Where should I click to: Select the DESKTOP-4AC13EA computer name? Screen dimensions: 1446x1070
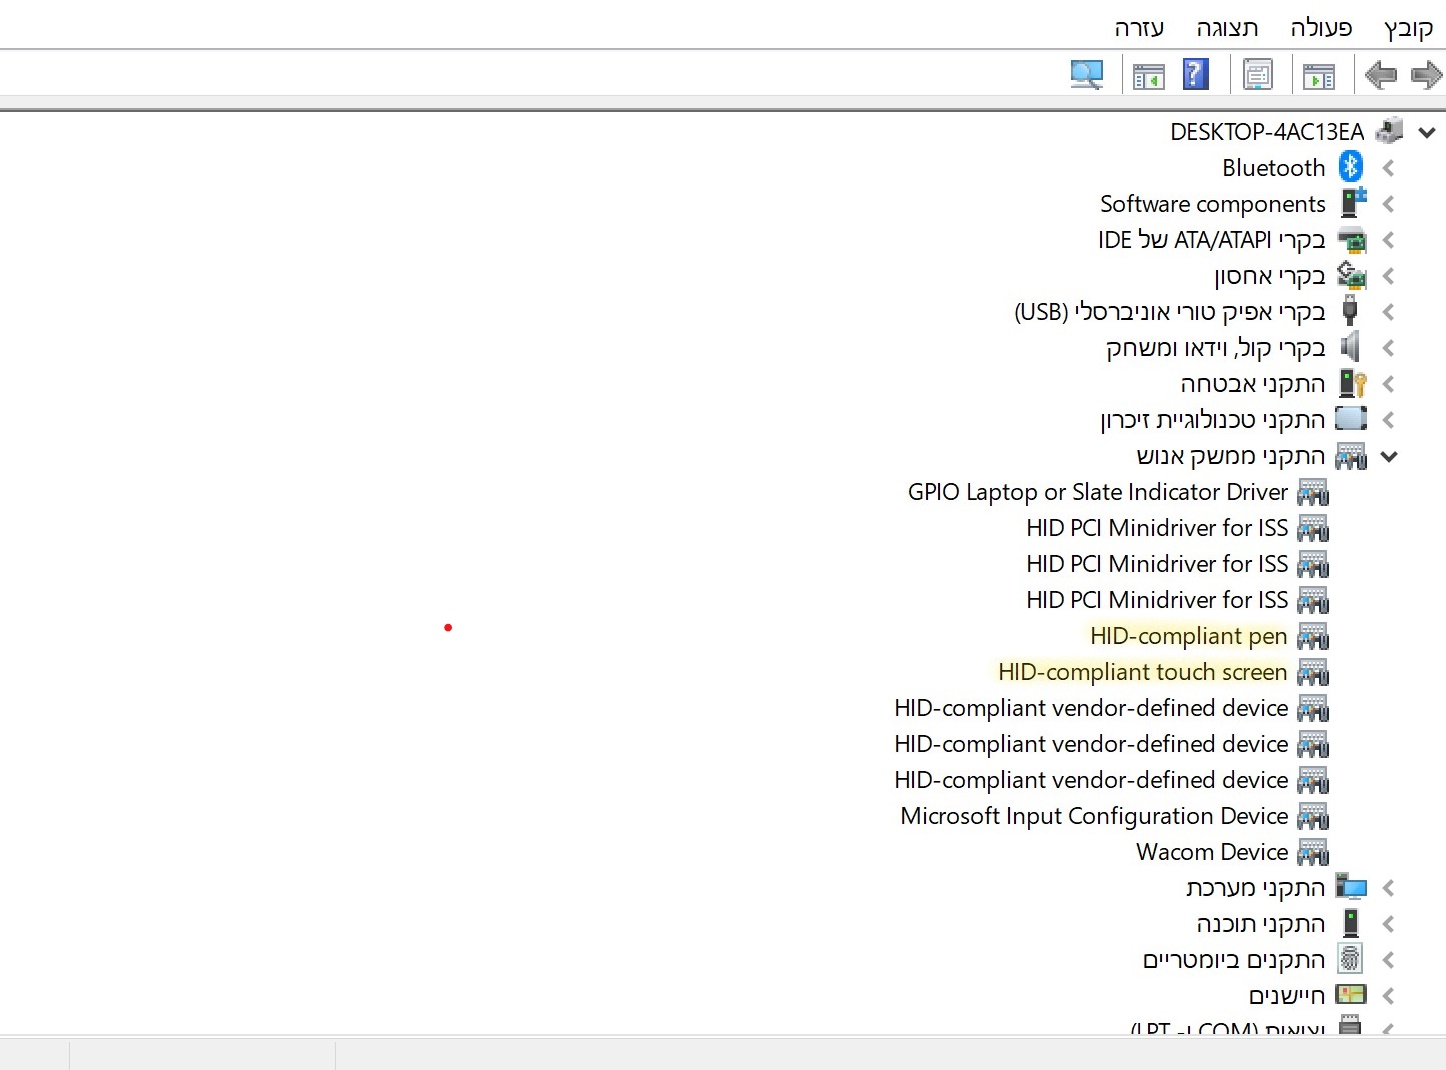point(1267,132)
